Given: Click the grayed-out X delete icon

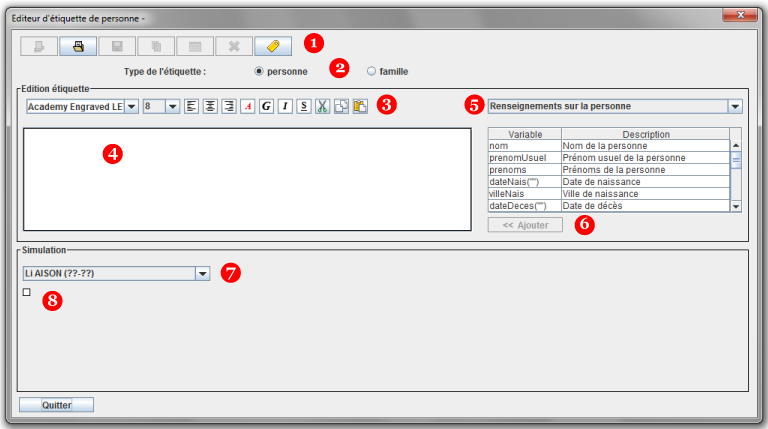Looking at the screenshot, I should tap(234, 47).
